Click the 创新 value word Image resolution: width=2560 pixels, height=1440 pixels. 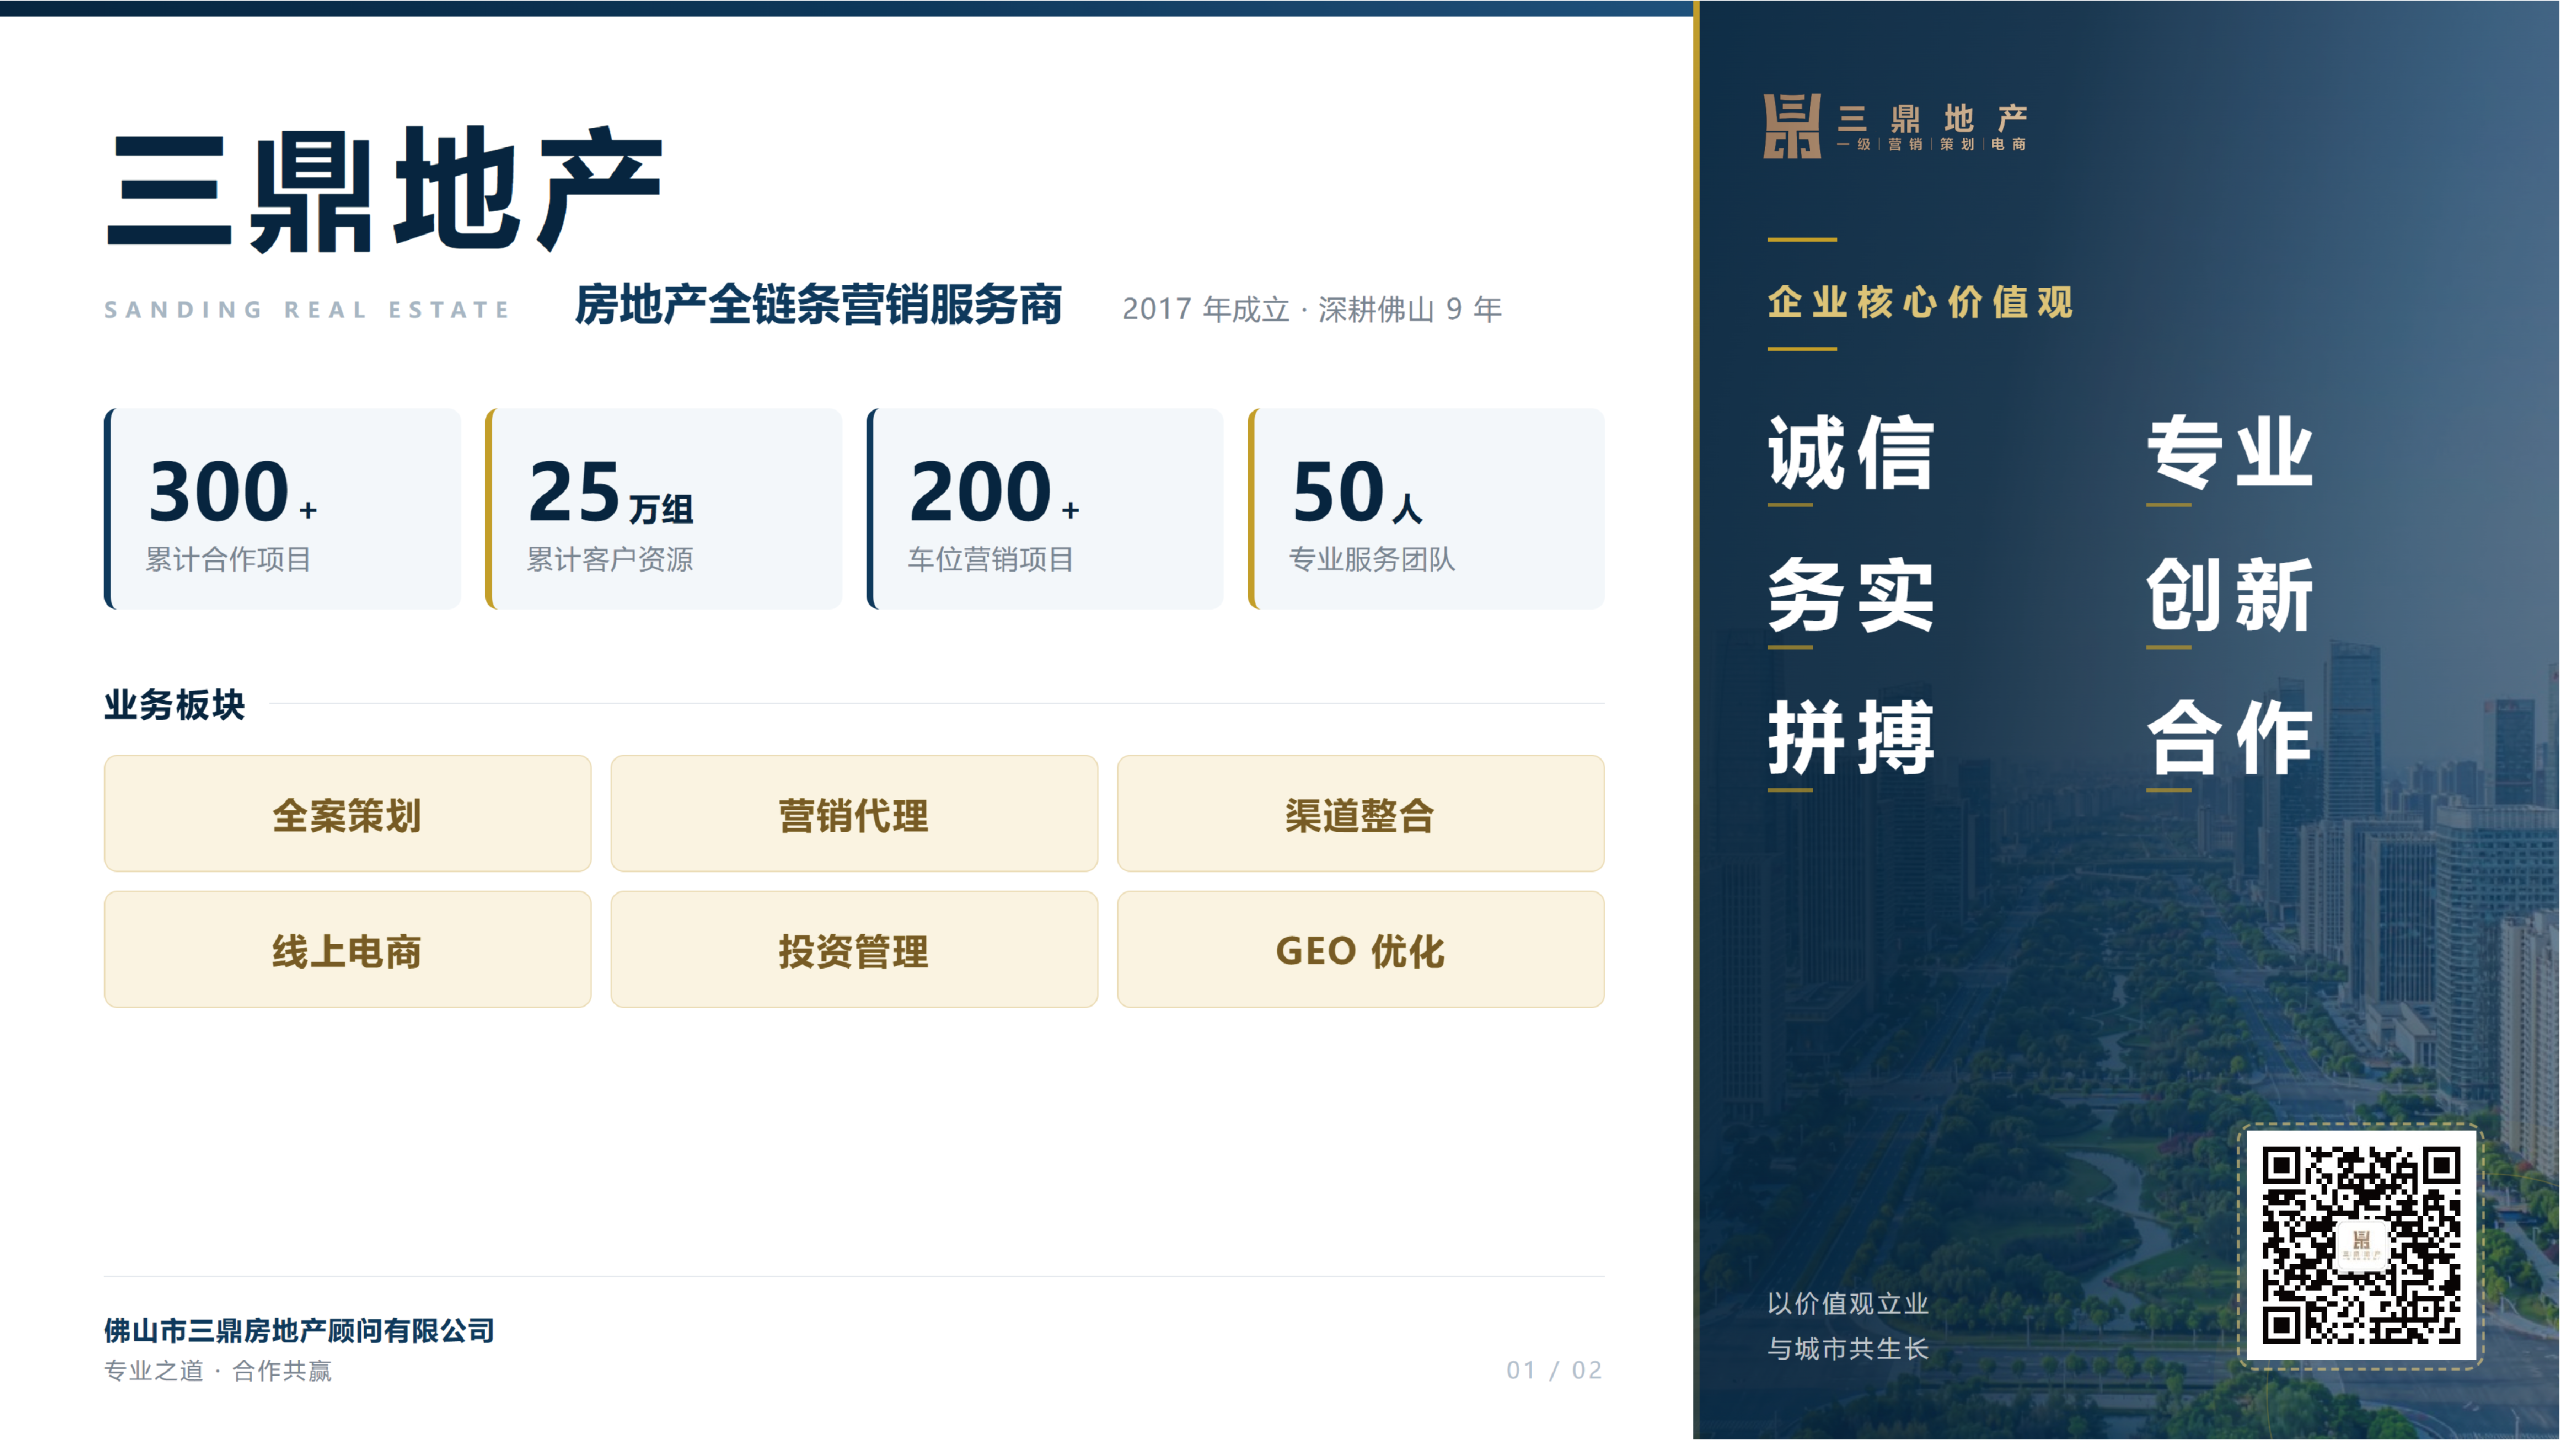click(x=2230, y=595)
